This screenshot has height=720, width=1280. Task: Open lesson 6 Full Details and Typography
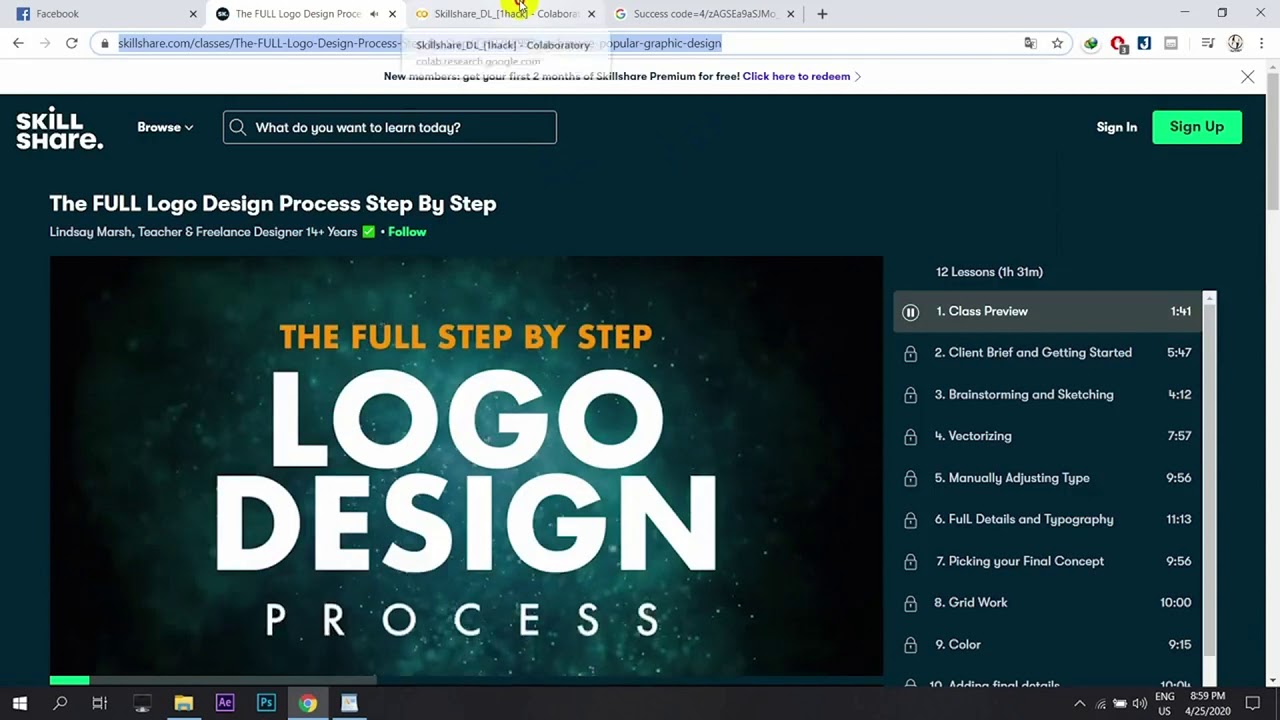(1024, 520)
